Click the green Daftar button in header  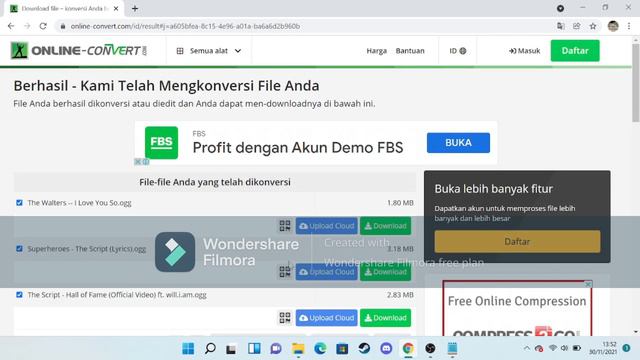click(575, 51)
